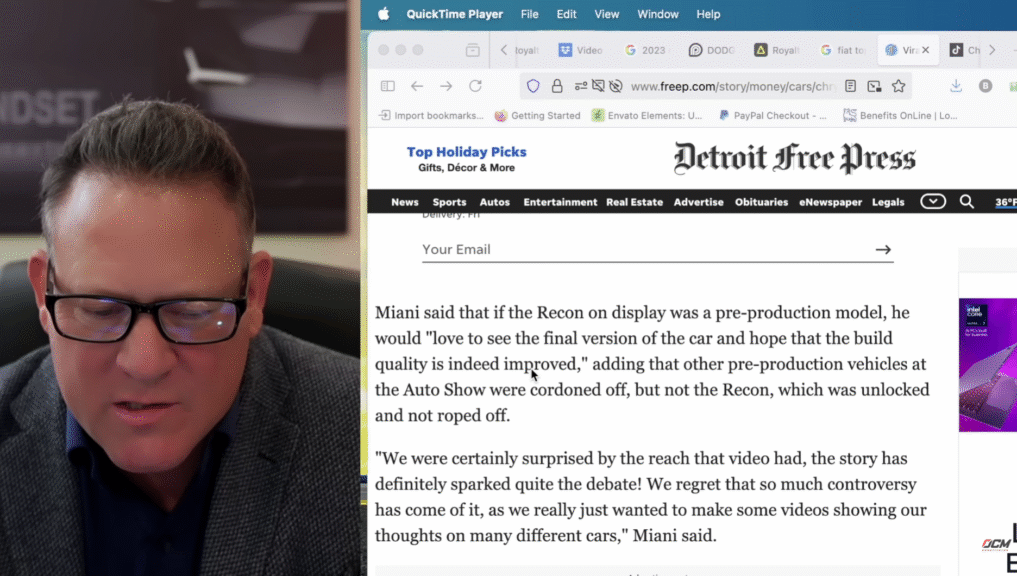The width and height of the screenshot is (1017, 576).
Task: Expand more sections dropdown in news navbar
Action: pos(932,202)
